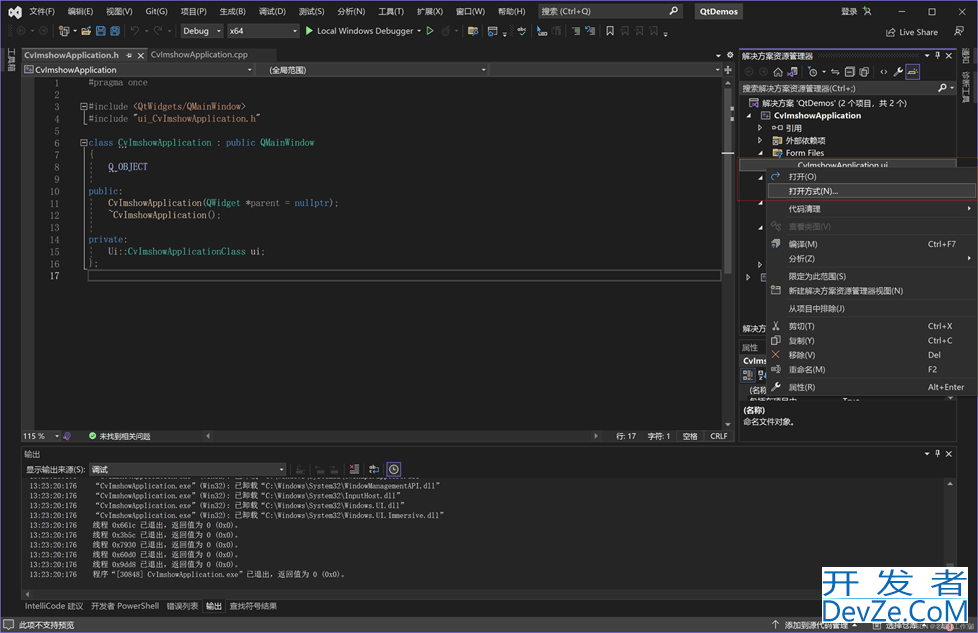Toggle timestamp clock icon in Output panel

click(x=394, y=469)
